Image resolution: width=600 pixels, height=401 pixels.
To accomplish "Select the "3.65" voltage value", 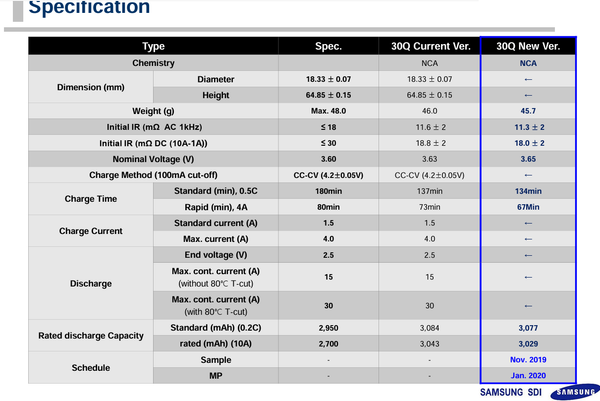I will point(528,159).
